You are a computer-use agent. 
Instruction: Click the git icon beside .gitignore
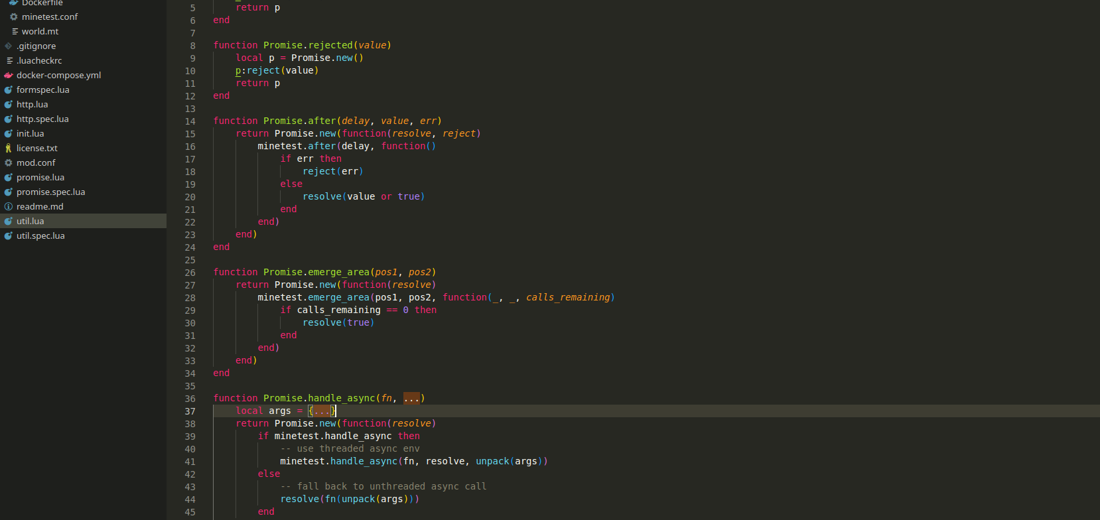coord(9,46)
